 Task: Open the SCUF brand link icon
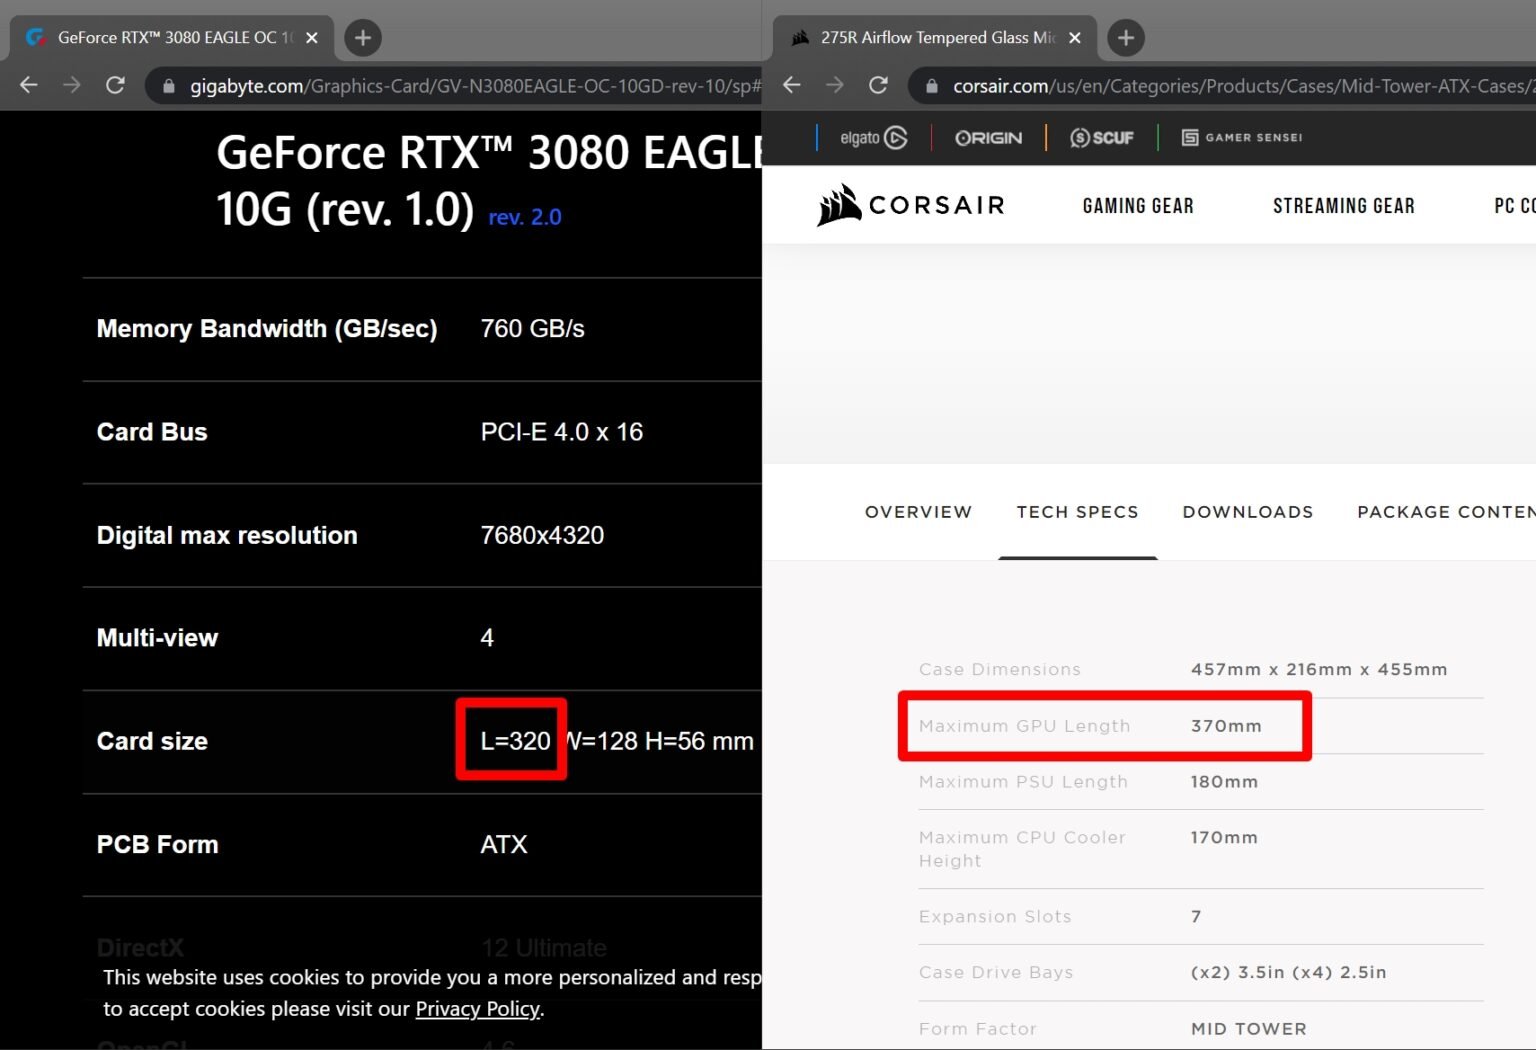click(x=1101, y=137)
